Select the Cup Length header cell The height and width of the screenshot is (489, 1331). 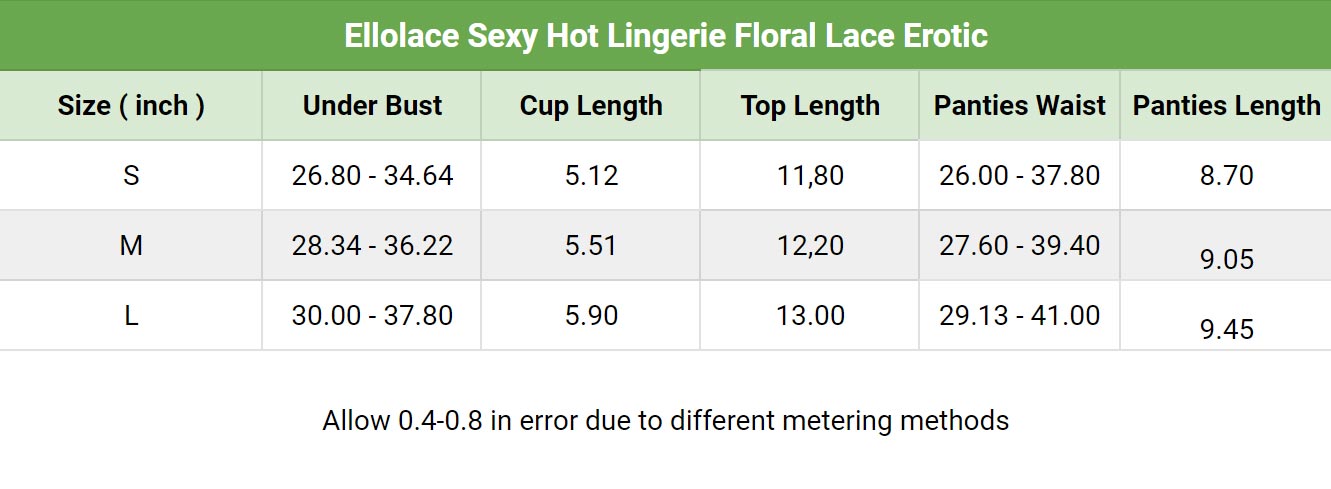click(591, 106)
